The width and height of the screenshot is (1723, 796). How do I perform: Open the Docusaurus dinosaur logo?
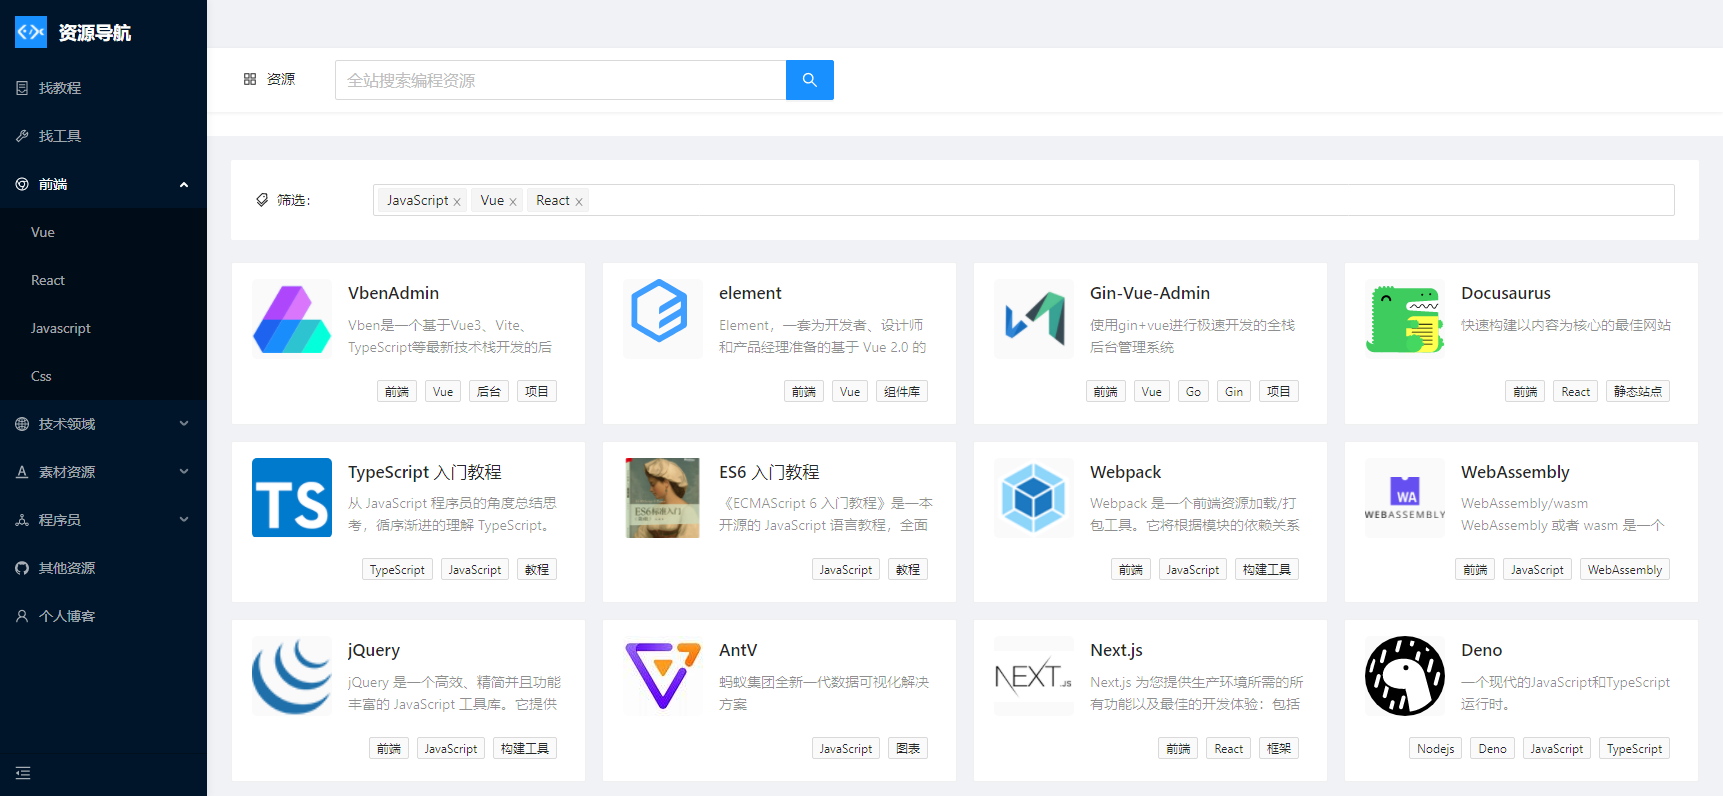click(x=1405, y=319)
